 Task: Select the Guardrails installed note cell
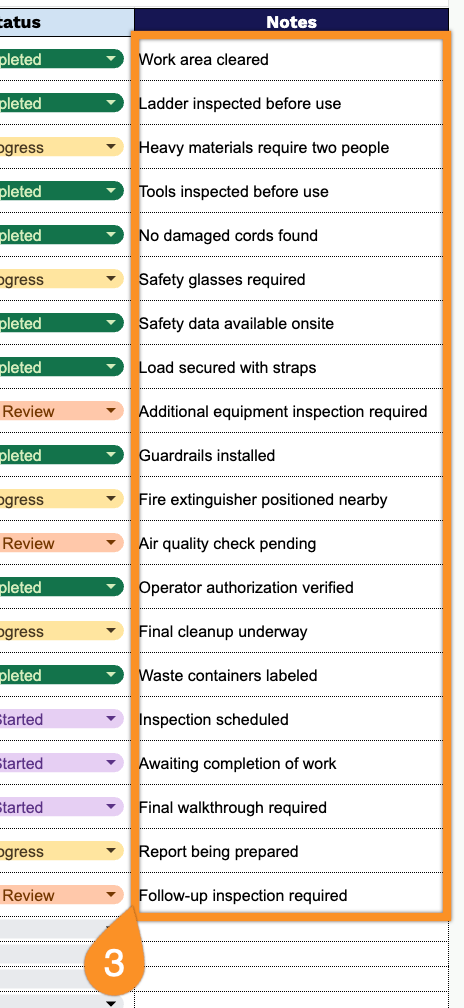(x=289, y=455)
